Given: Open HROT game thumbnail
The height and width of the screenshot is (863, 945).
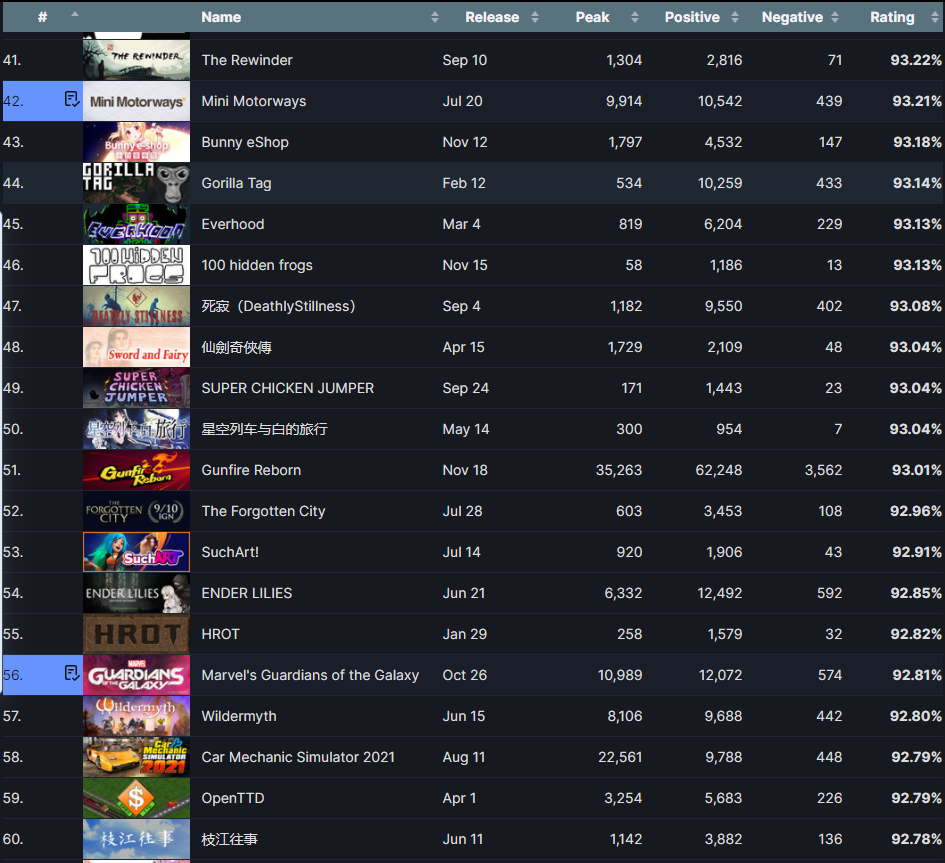Looking at the screenshot, I should tap(136, 634).
